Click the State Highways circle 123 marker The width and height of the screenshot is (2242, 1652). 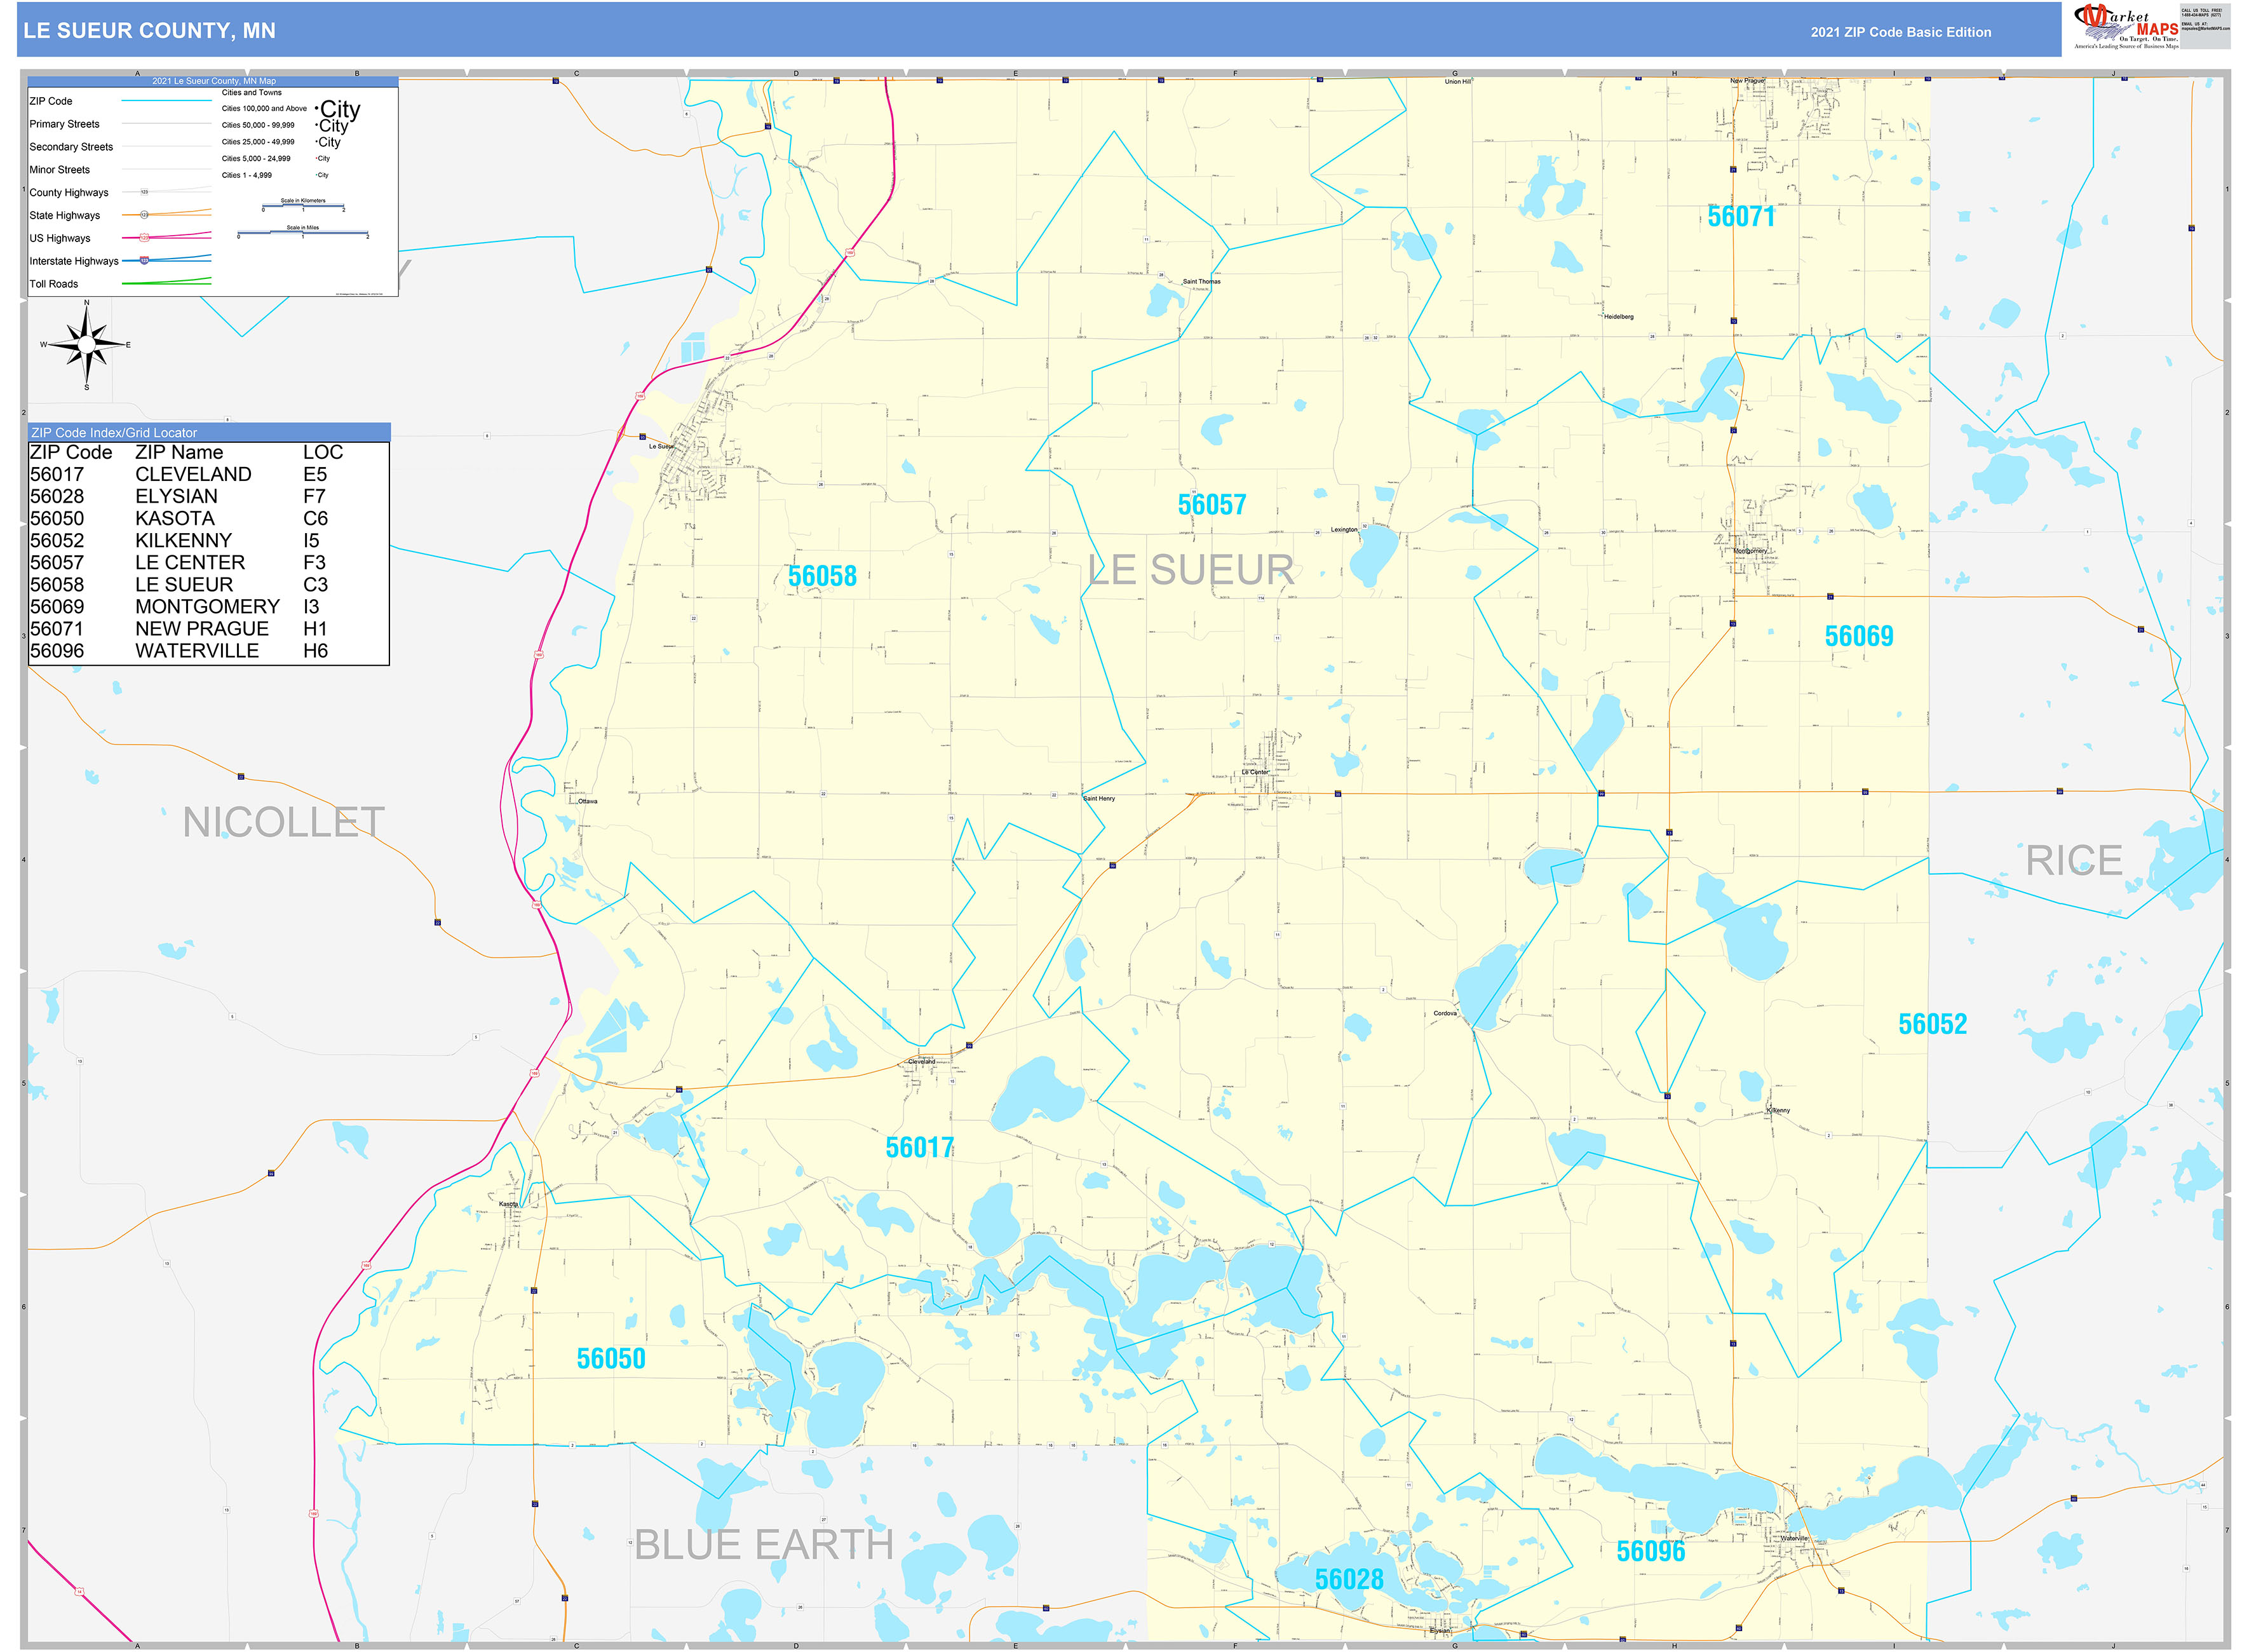[144, 215]
